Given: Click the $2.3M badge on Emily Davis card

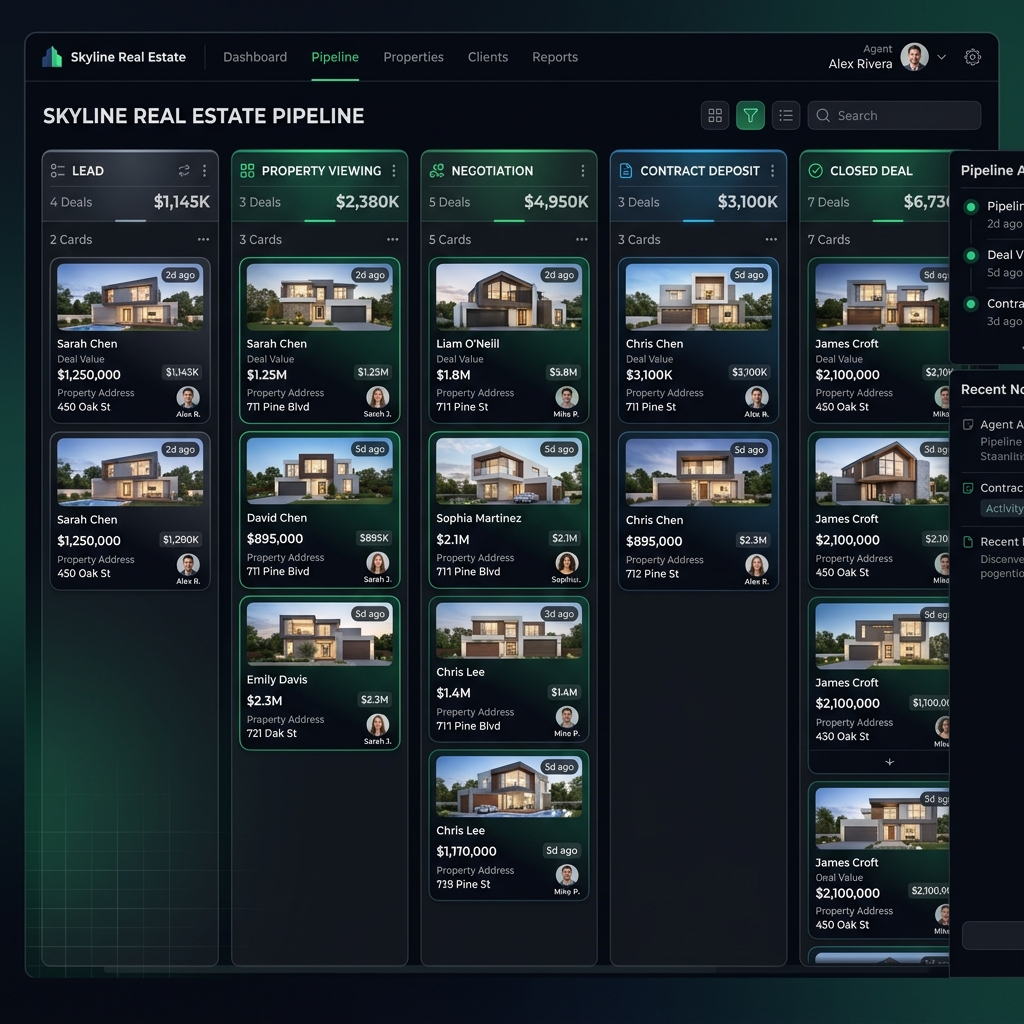Looking at the screenshot, I should click(375, 699).
